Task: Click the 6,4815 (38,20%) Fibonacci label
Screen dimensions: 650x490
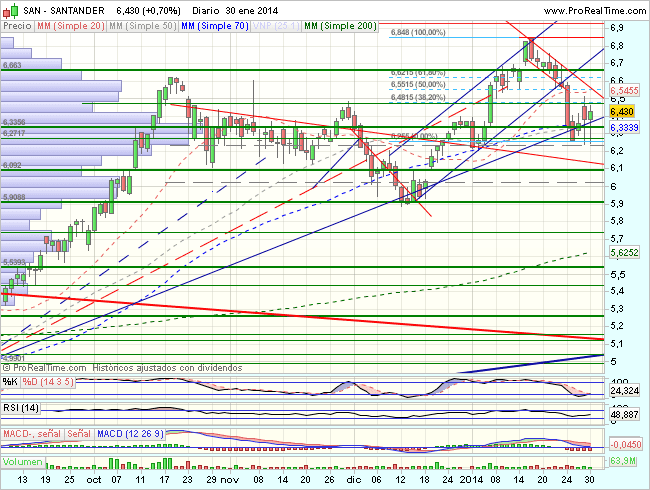Action: pyautogui.click(x=418, y=97)
